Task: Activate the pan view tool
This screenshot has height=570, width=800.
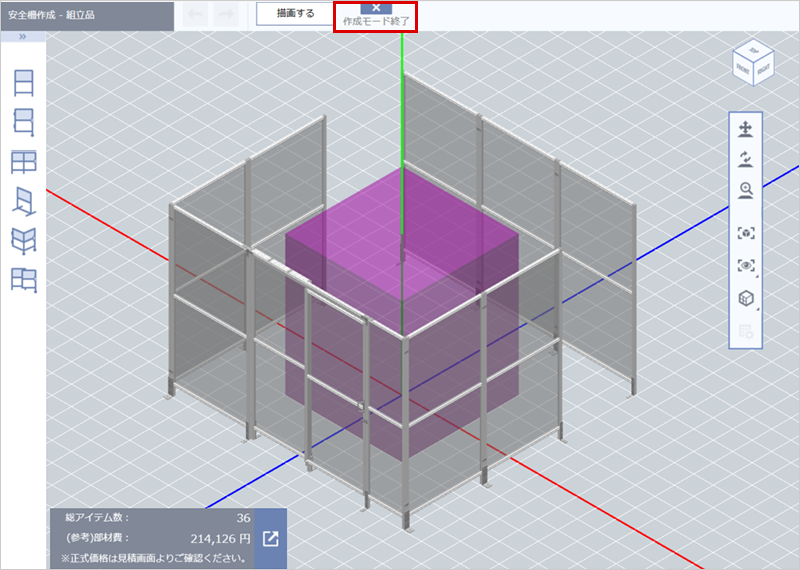Action: [745, 129]
